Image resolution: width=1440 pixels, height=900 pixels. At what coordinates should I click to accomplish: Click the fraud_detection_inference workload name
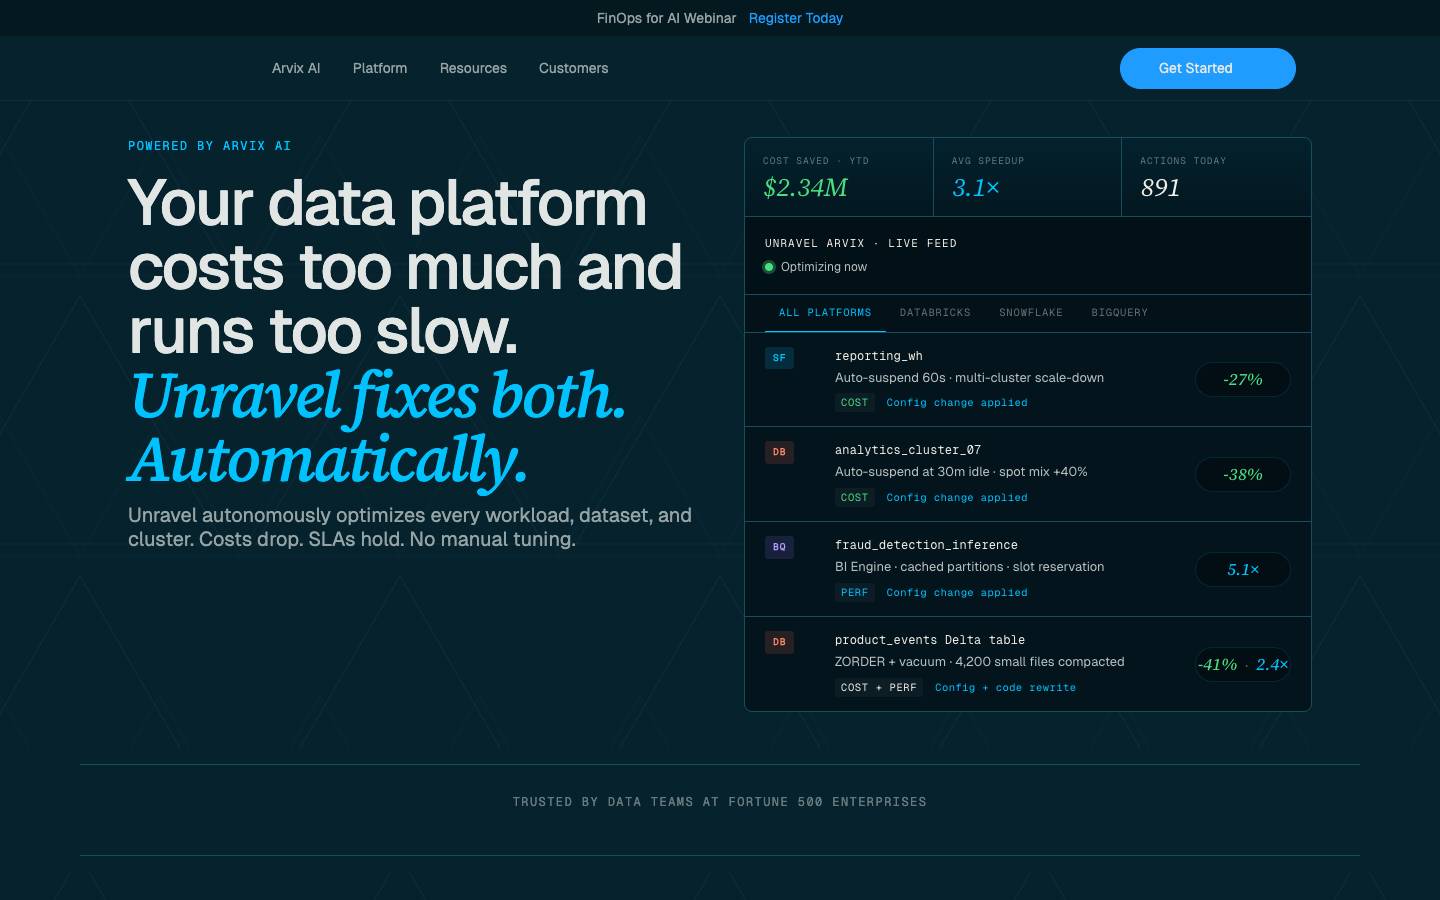tap(926, 545)
